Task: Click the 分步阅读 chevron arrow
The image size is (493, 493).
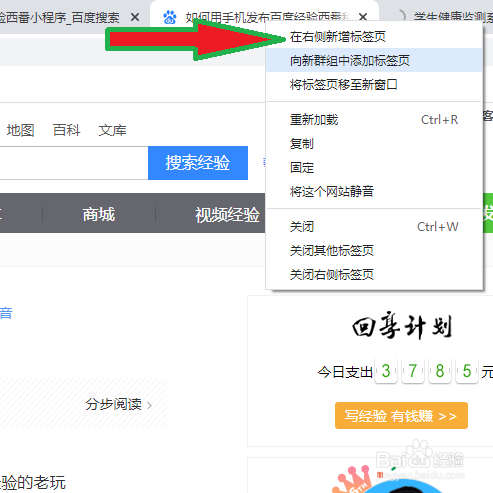Action: coord(149,405)
